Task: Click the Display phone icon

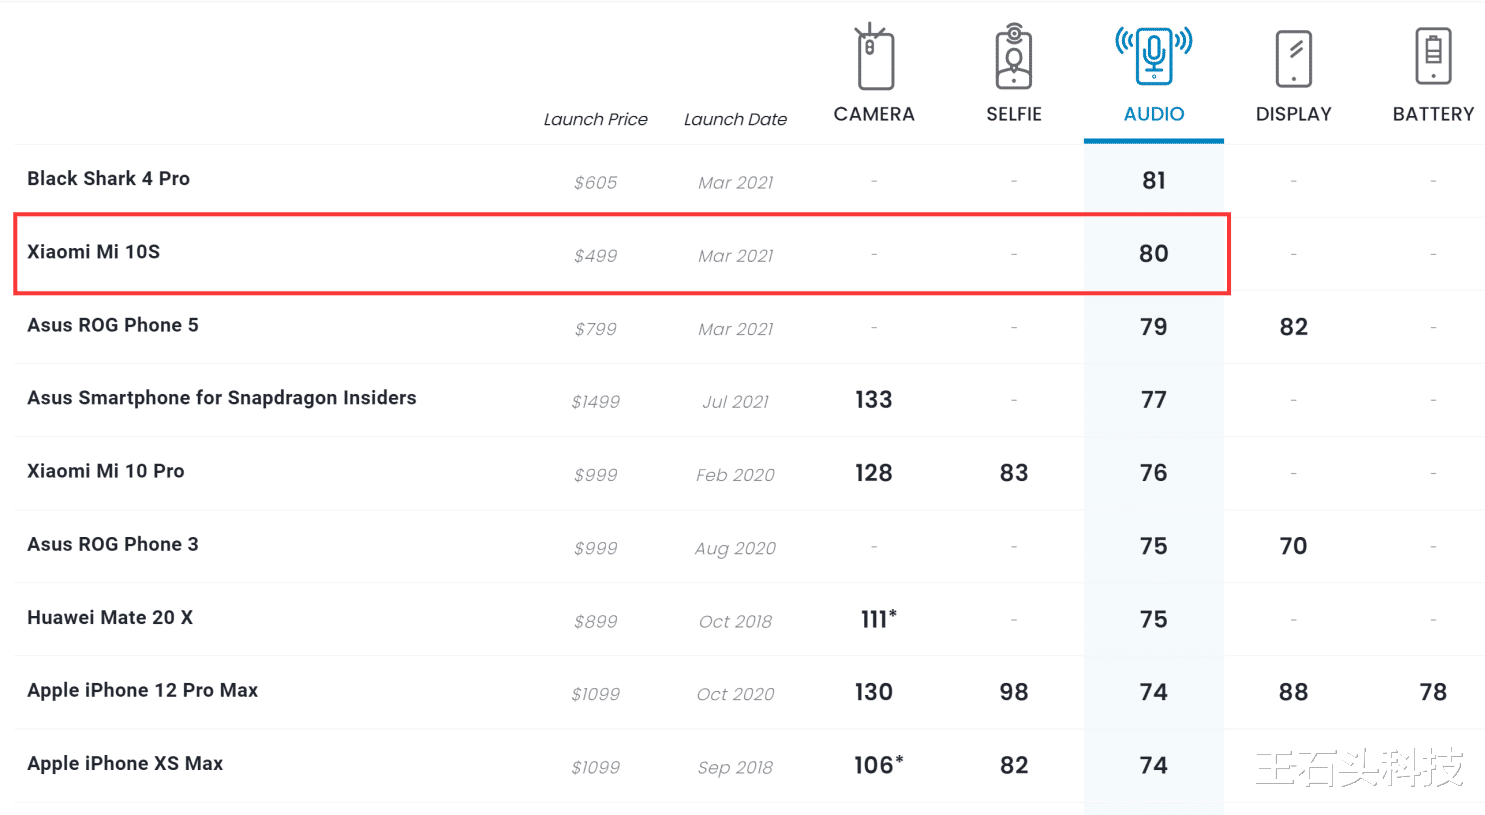Action: tap(1293, 58)
